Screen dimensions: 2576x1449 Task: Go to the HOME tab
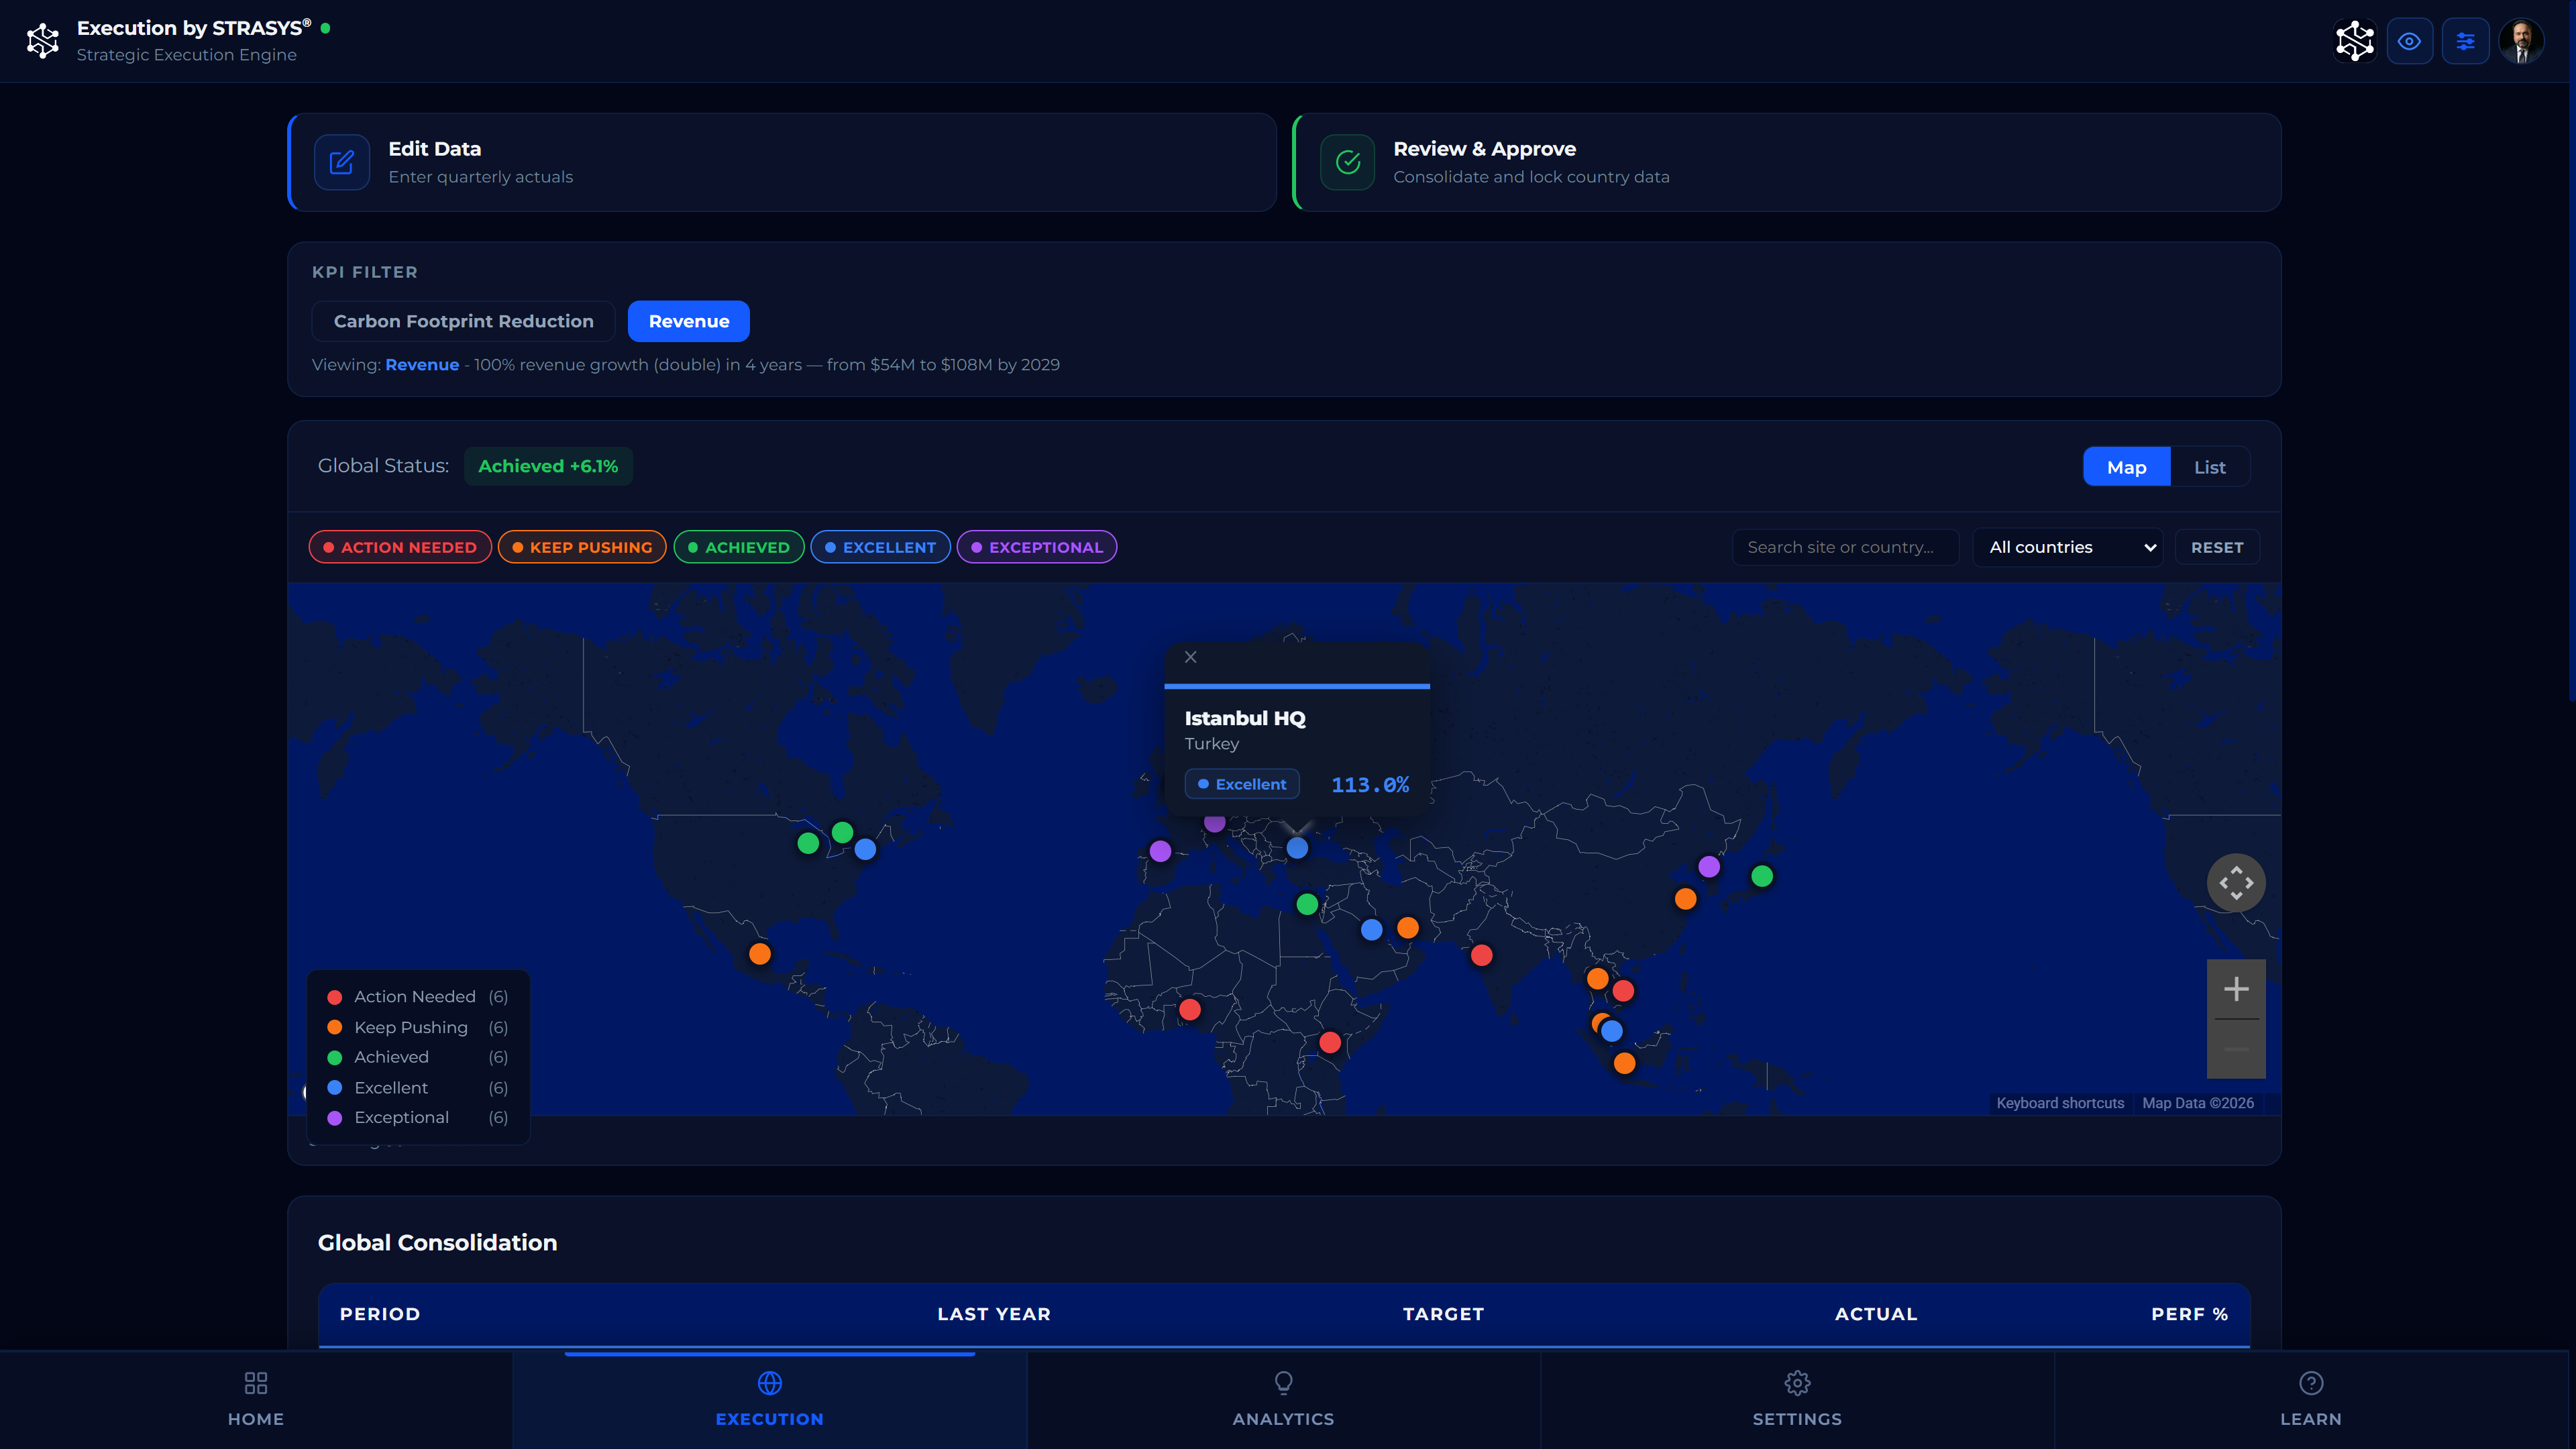pos(256,1399)
